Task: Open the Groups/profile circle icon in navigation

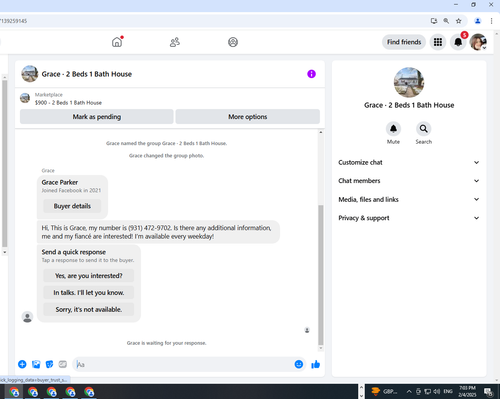Action: [x=233, y=42]
